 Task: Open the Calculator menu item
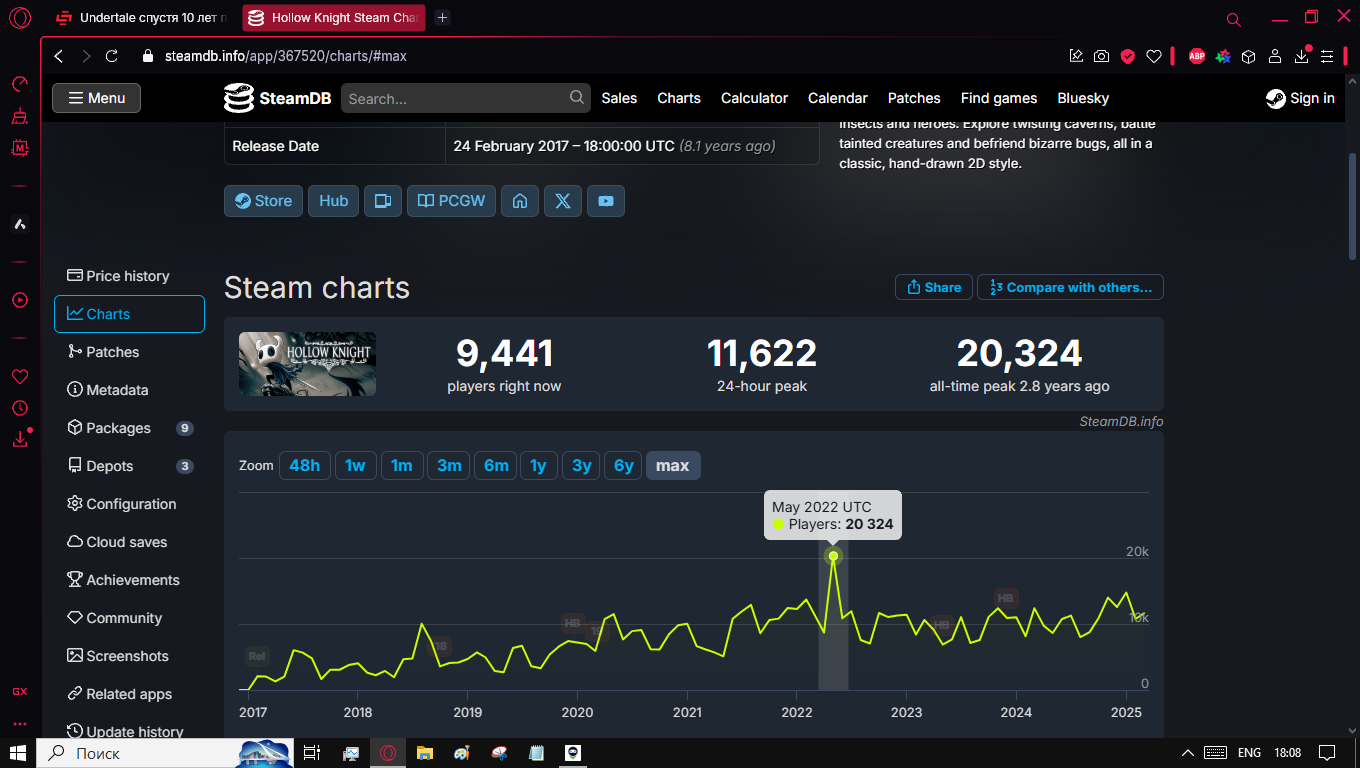(x=754, y=98)
